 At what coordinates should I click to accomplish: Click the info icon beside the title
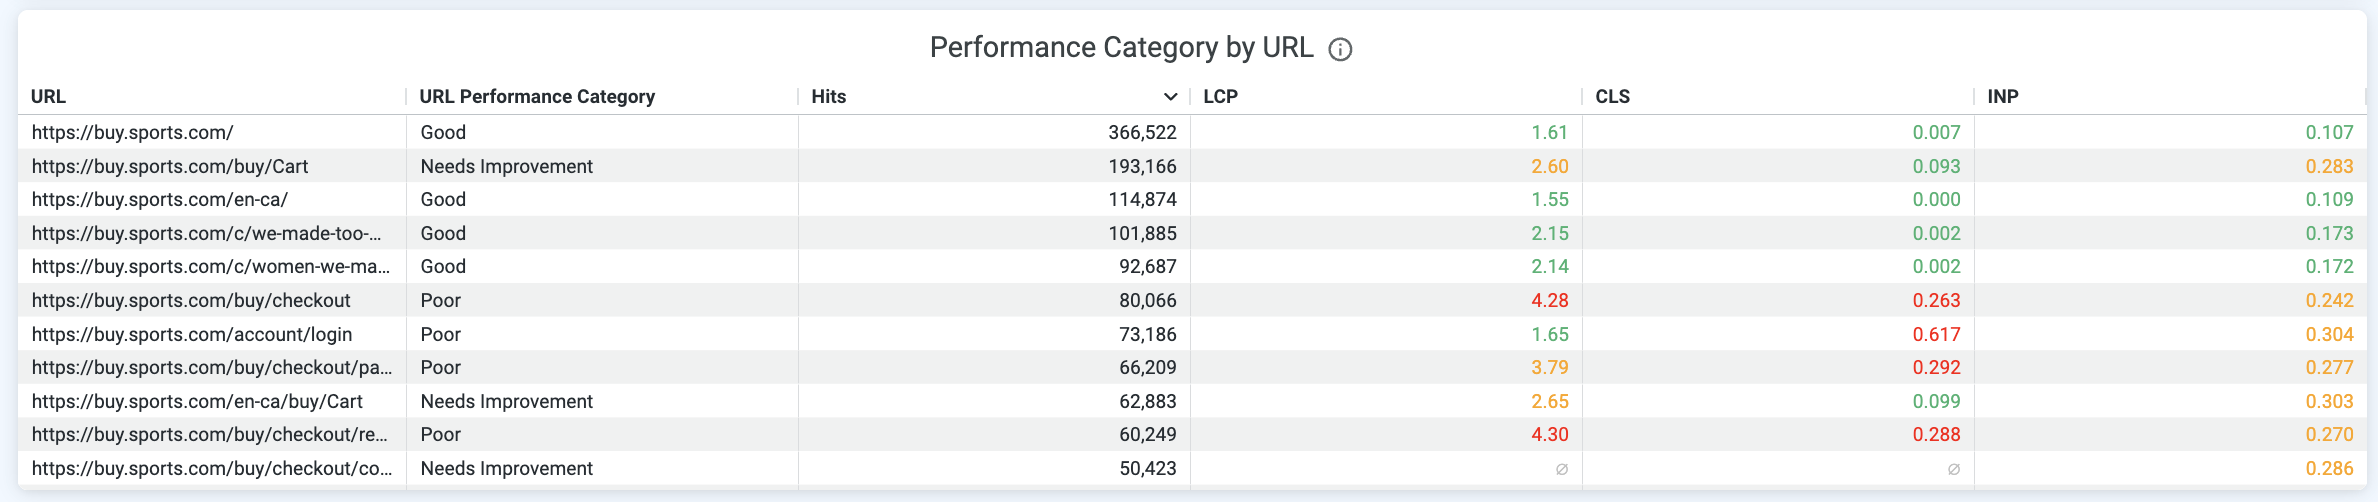1340,50
